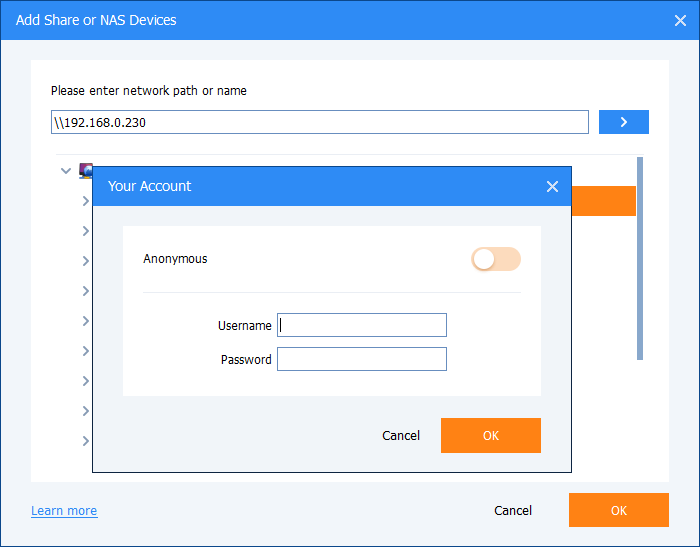Image resolution: width=700 pixels, height=547 pixels.
Task: Collapse the root node of the device tree
Action: coord(66,171)
